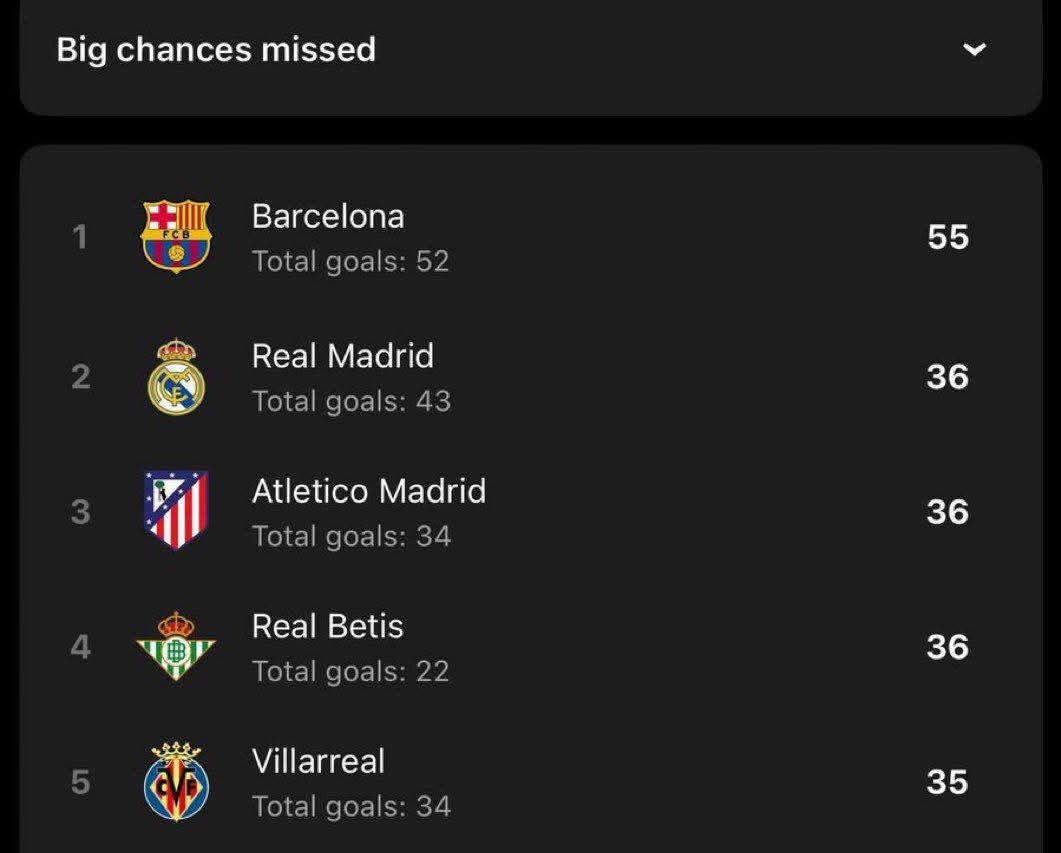Click the Barcelona club crest
The width and height of the screenshot is (1061, 853).
[176, 236]
